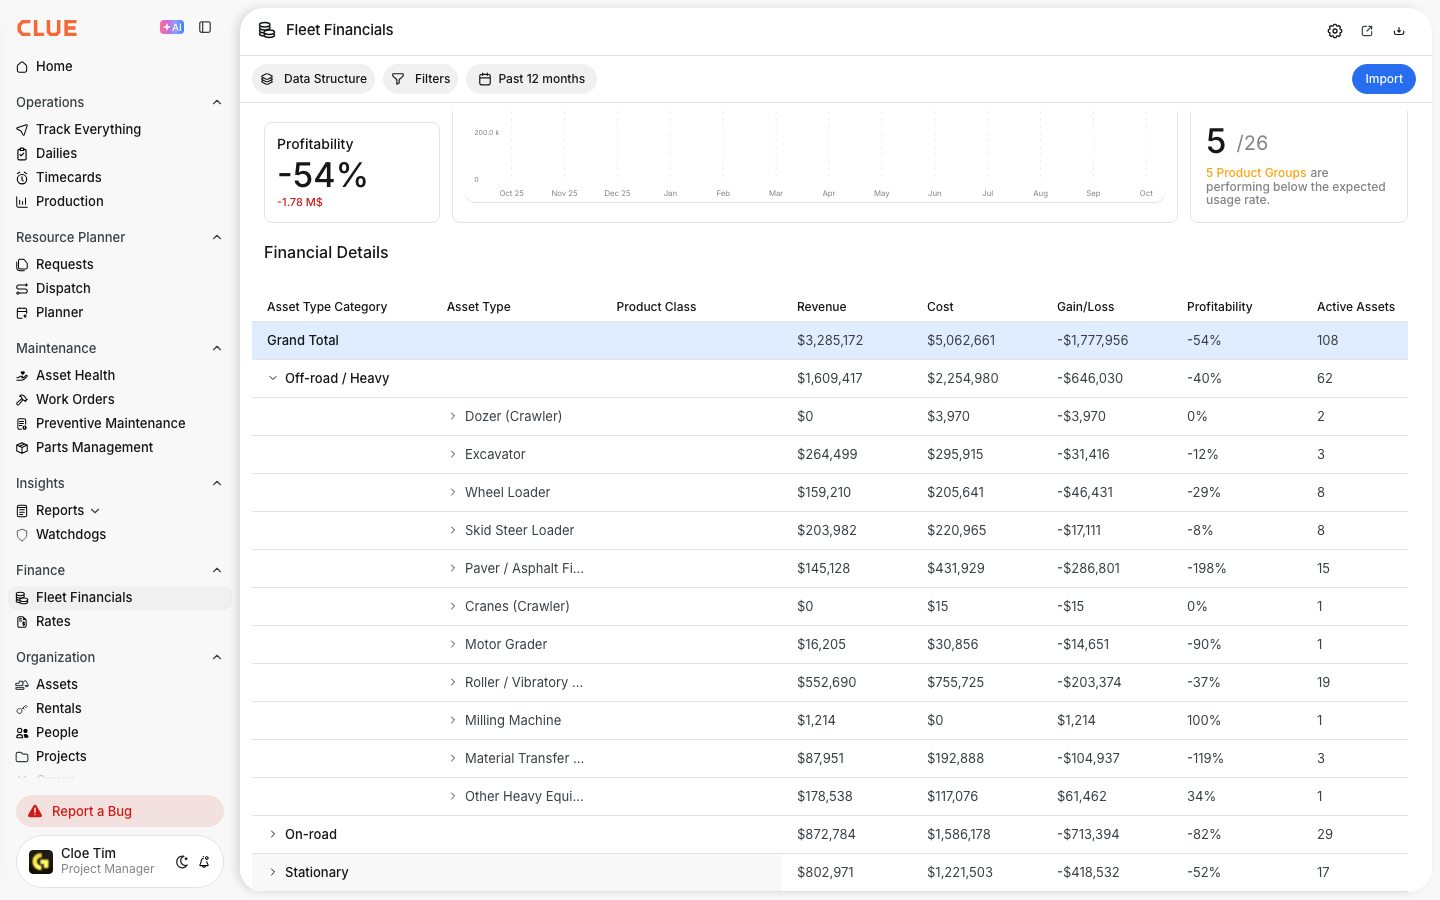
Task: Expand Stationary row
Action: click(272, 872)
